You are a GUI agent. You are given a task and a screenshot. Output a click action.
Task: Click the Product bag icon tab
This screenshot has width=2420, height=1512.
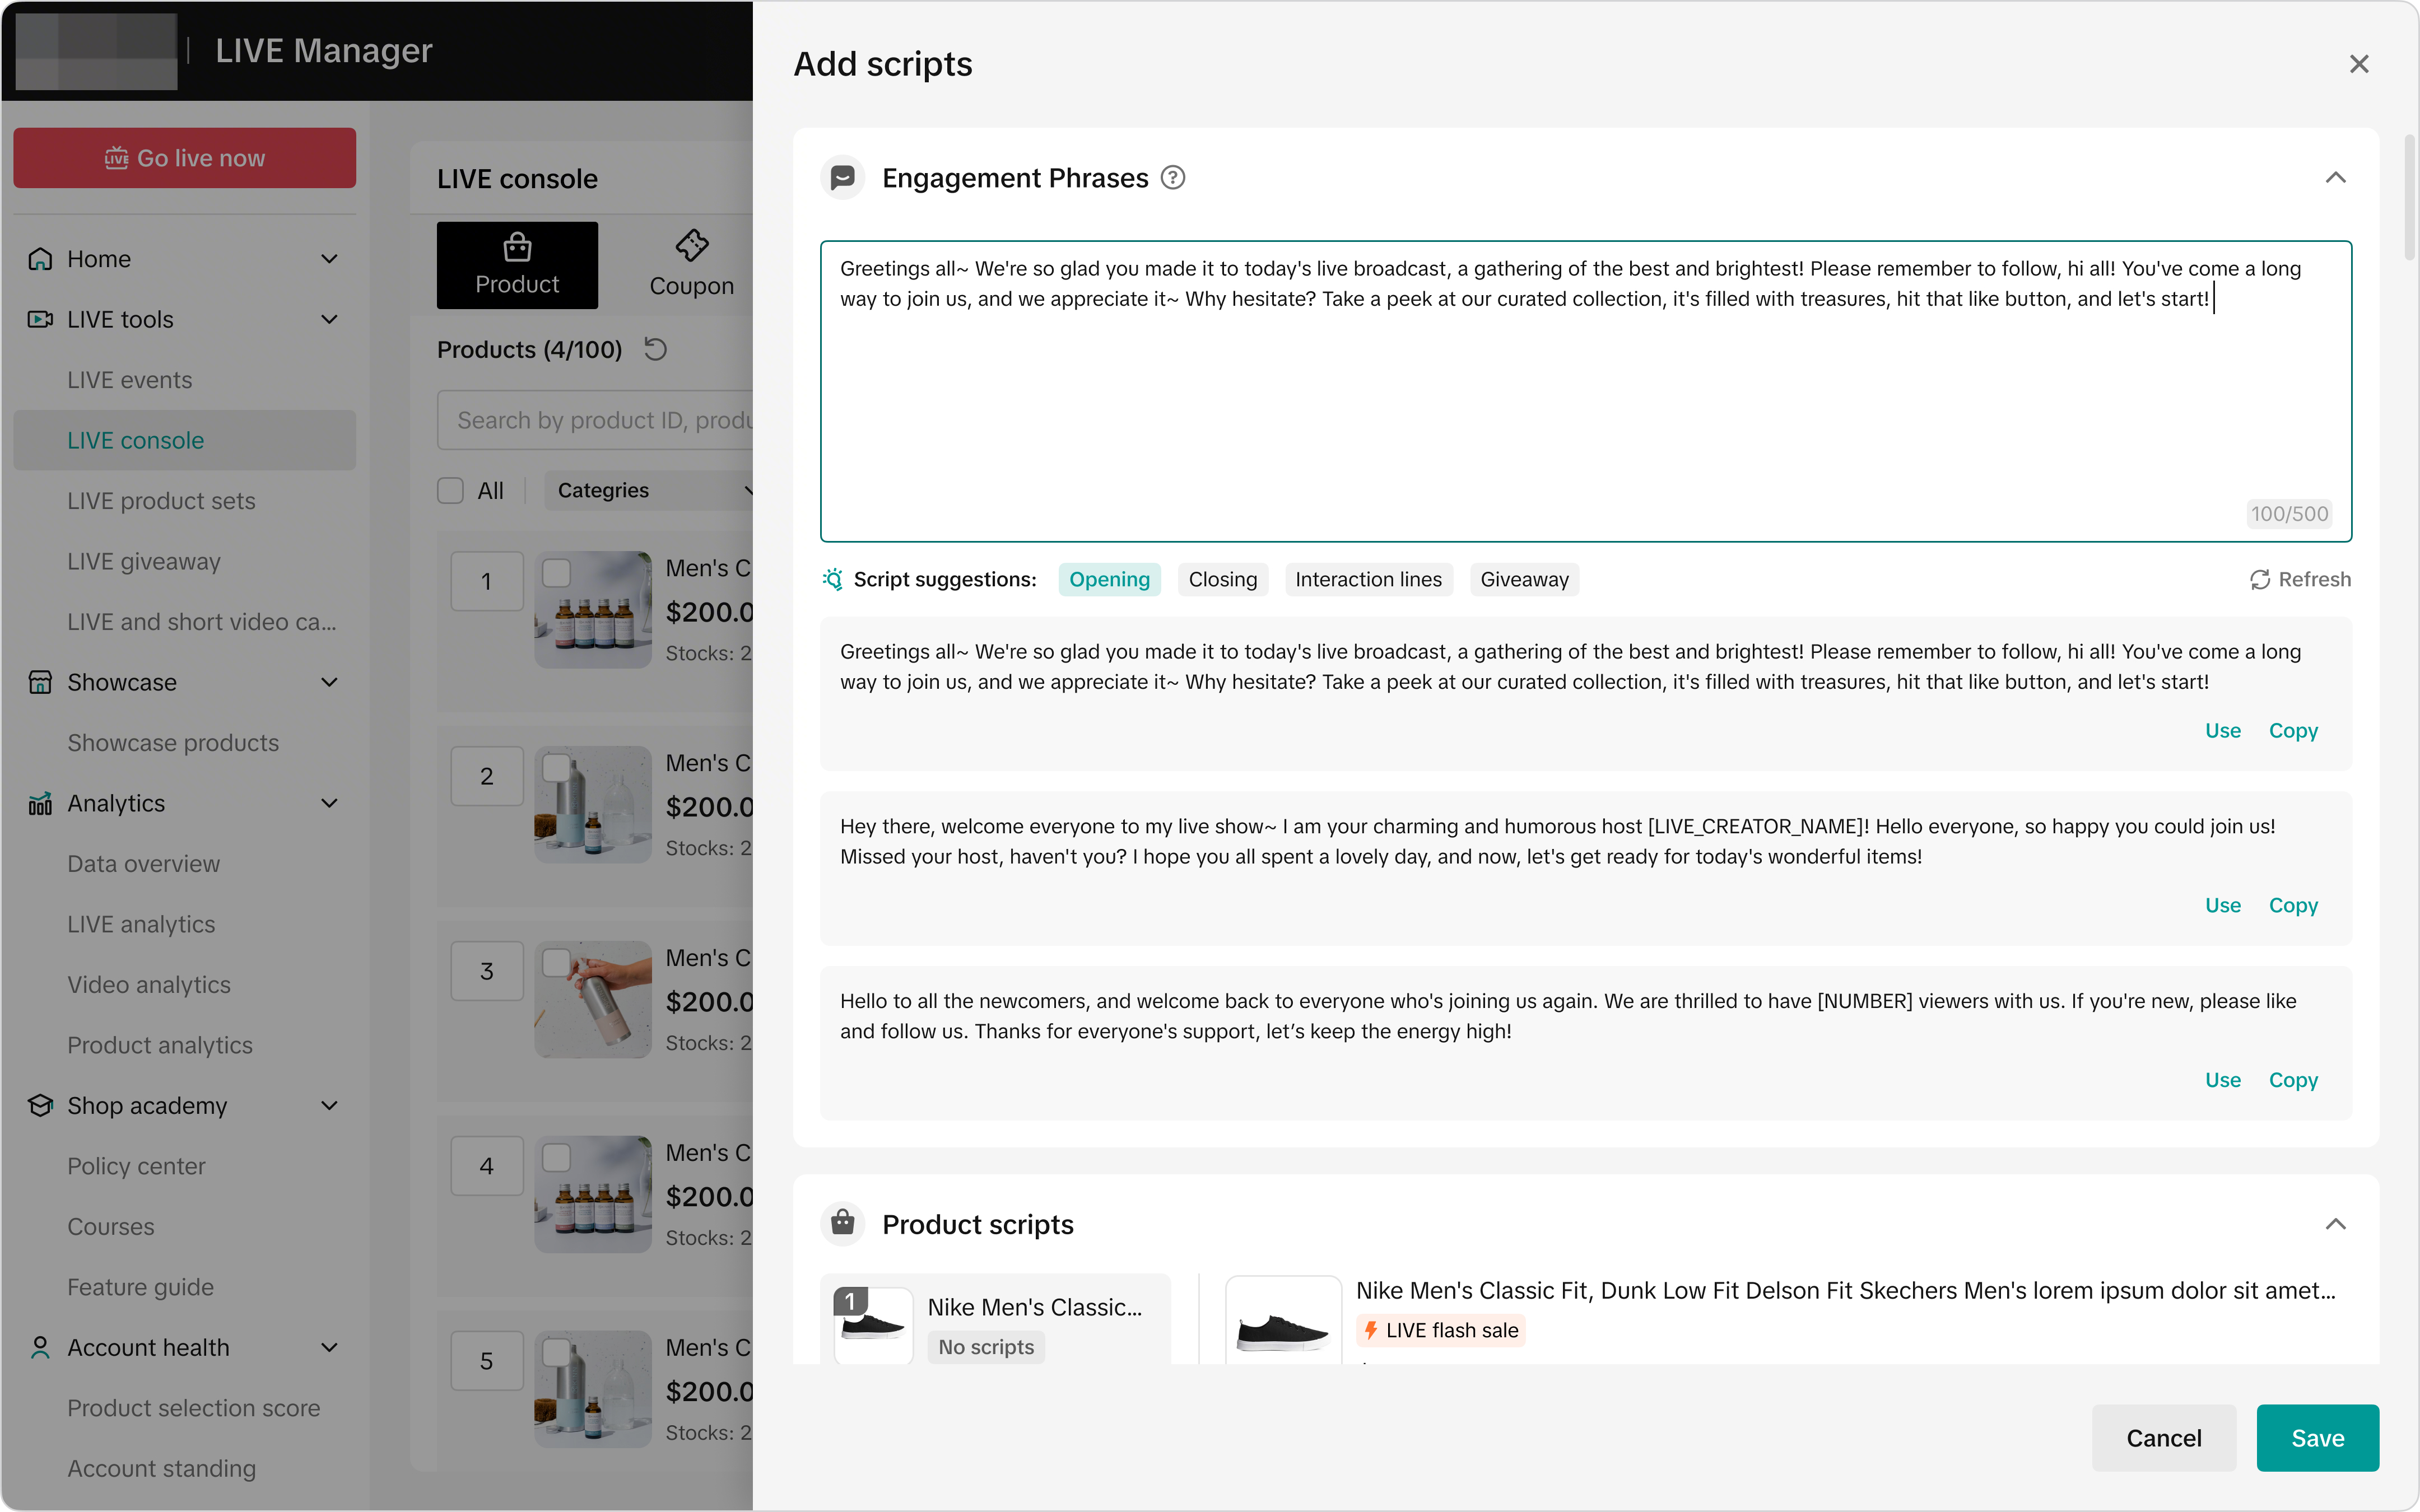click(x=517, y=265)
